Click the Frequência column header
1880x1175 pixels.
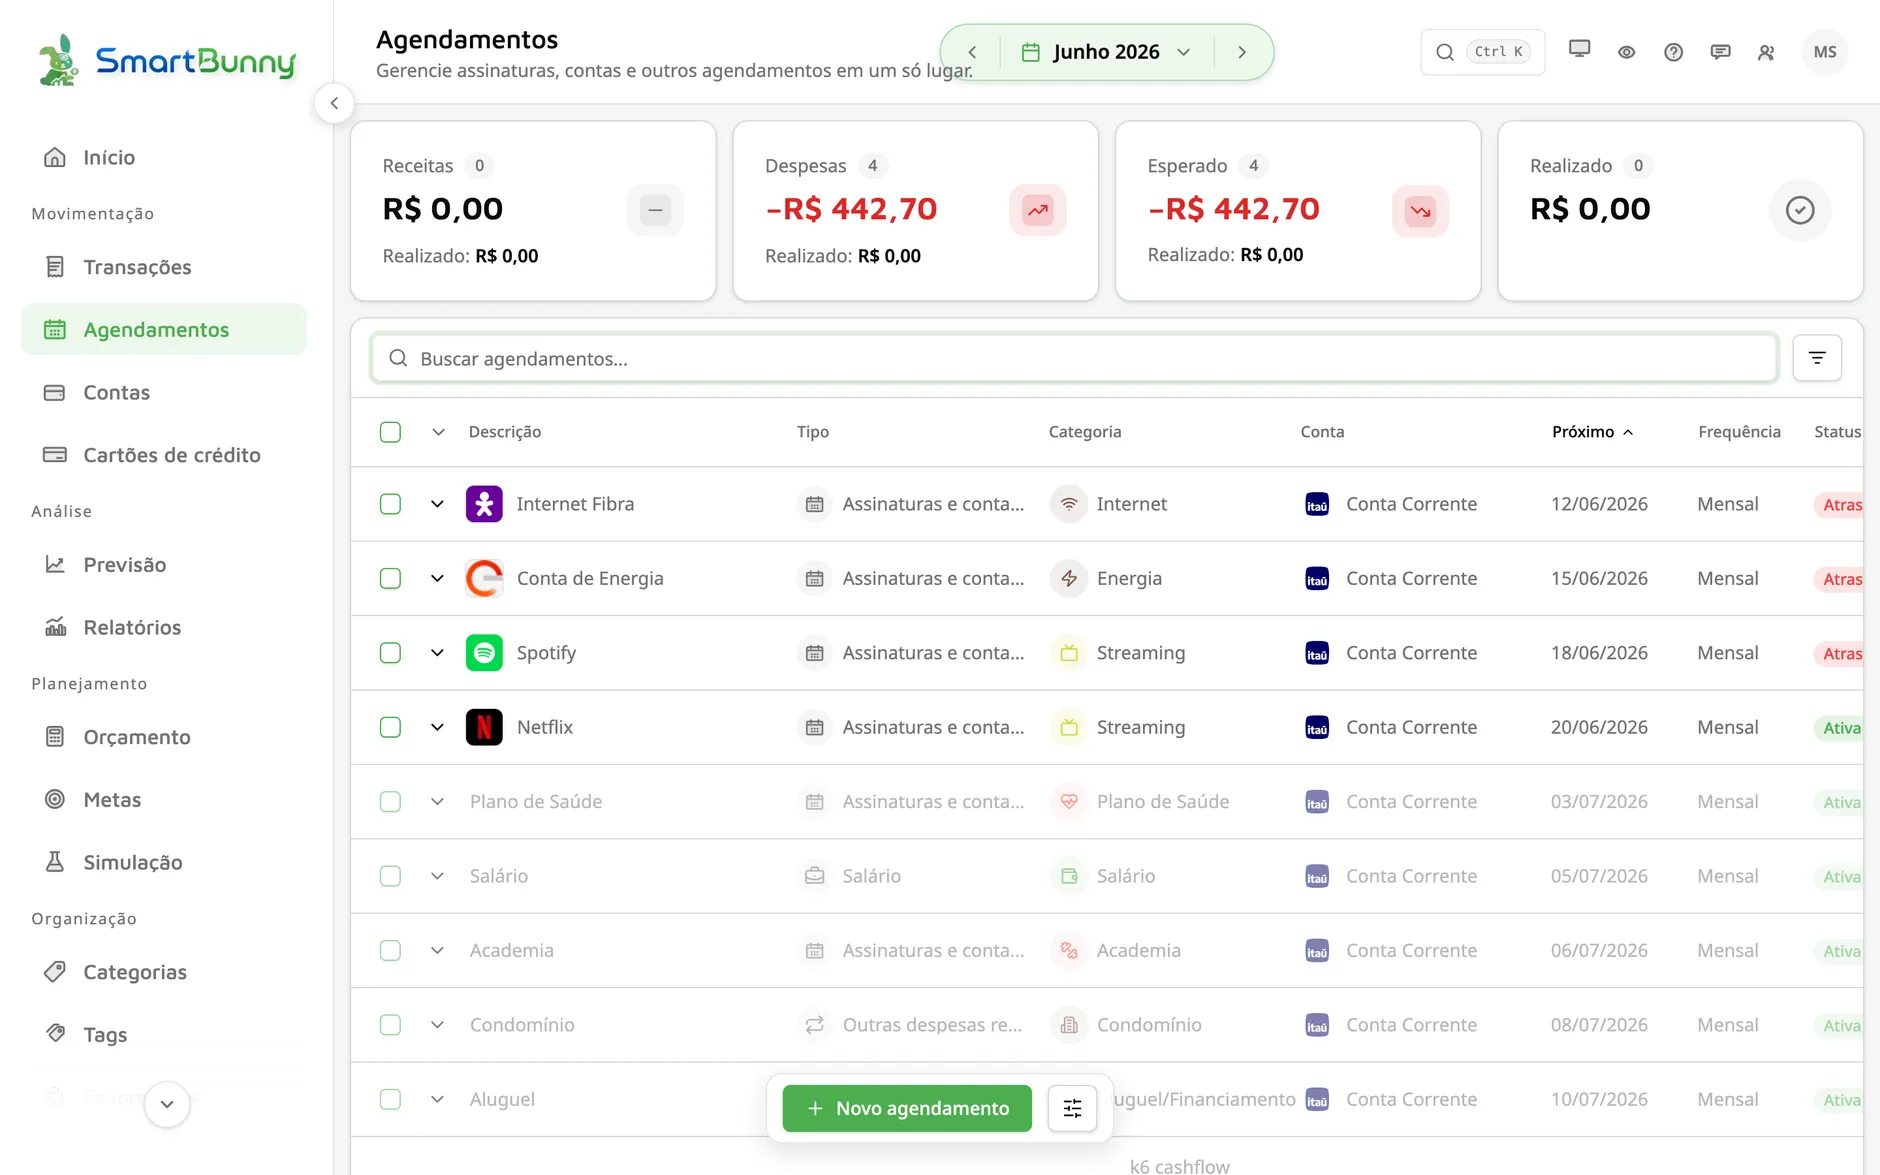pyautogui.click(x=1739, y=432)
